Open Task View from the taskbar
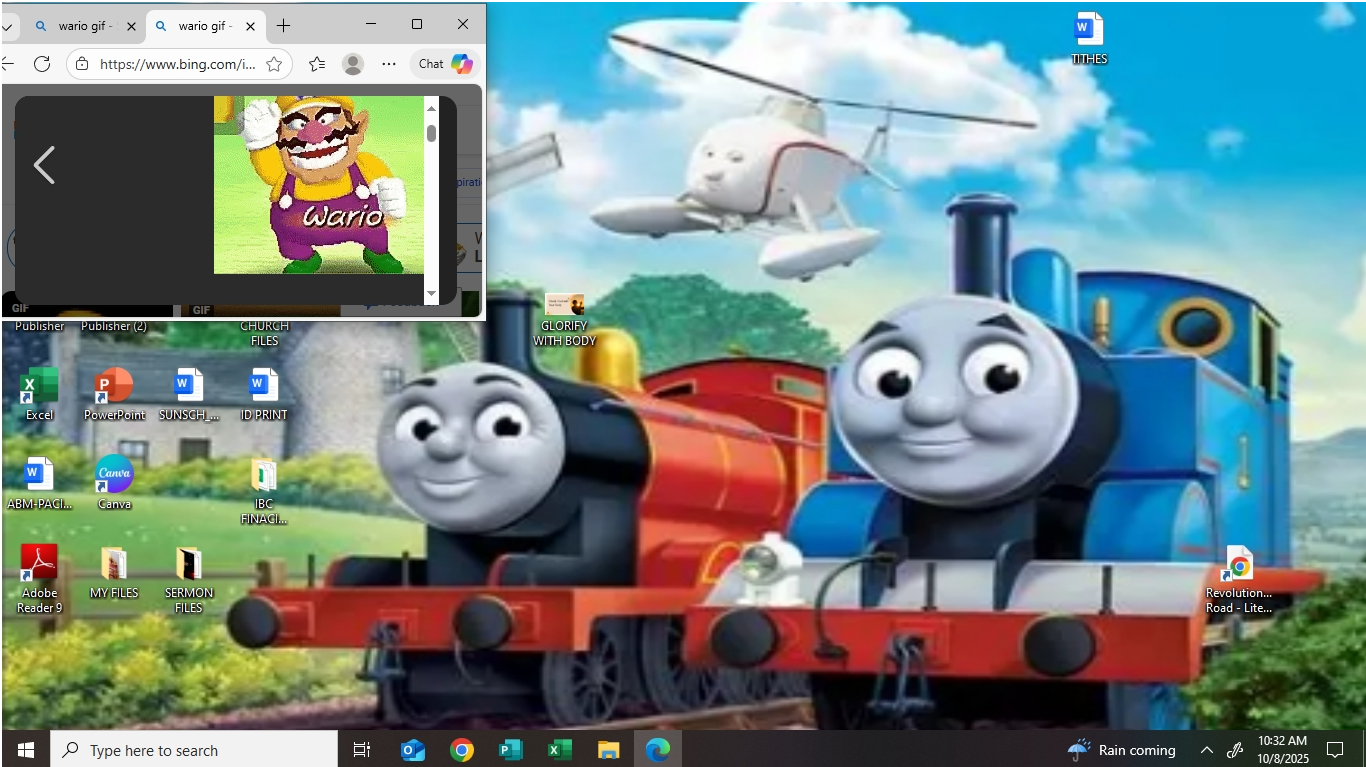The image size is (1366, 767). [362, 750]
